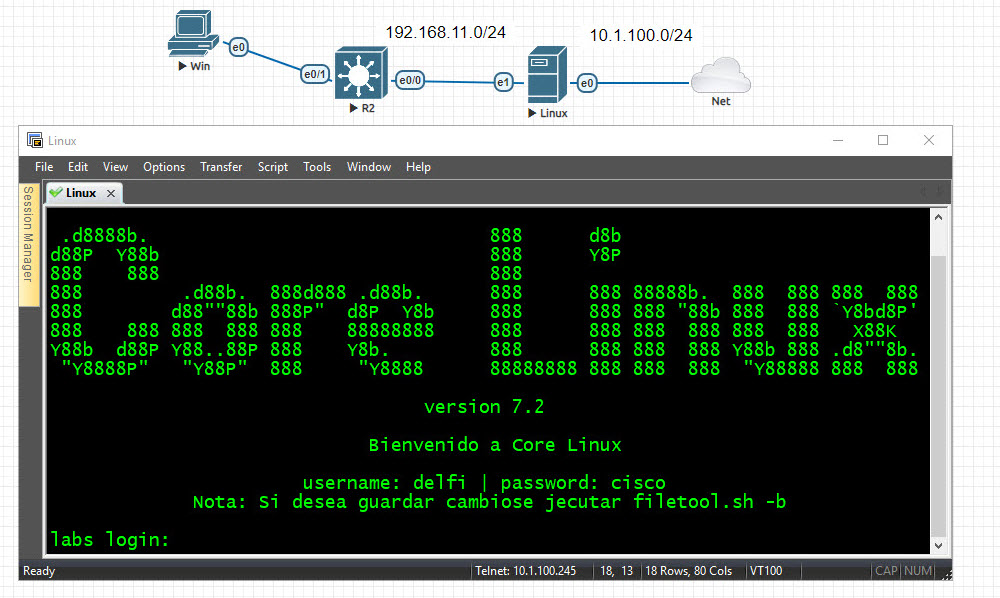Image resolution: width=1000 pixels, height=598 pixels.
Task: Click the green connected icon on the Linux tab
Action: tap(59, 192)
